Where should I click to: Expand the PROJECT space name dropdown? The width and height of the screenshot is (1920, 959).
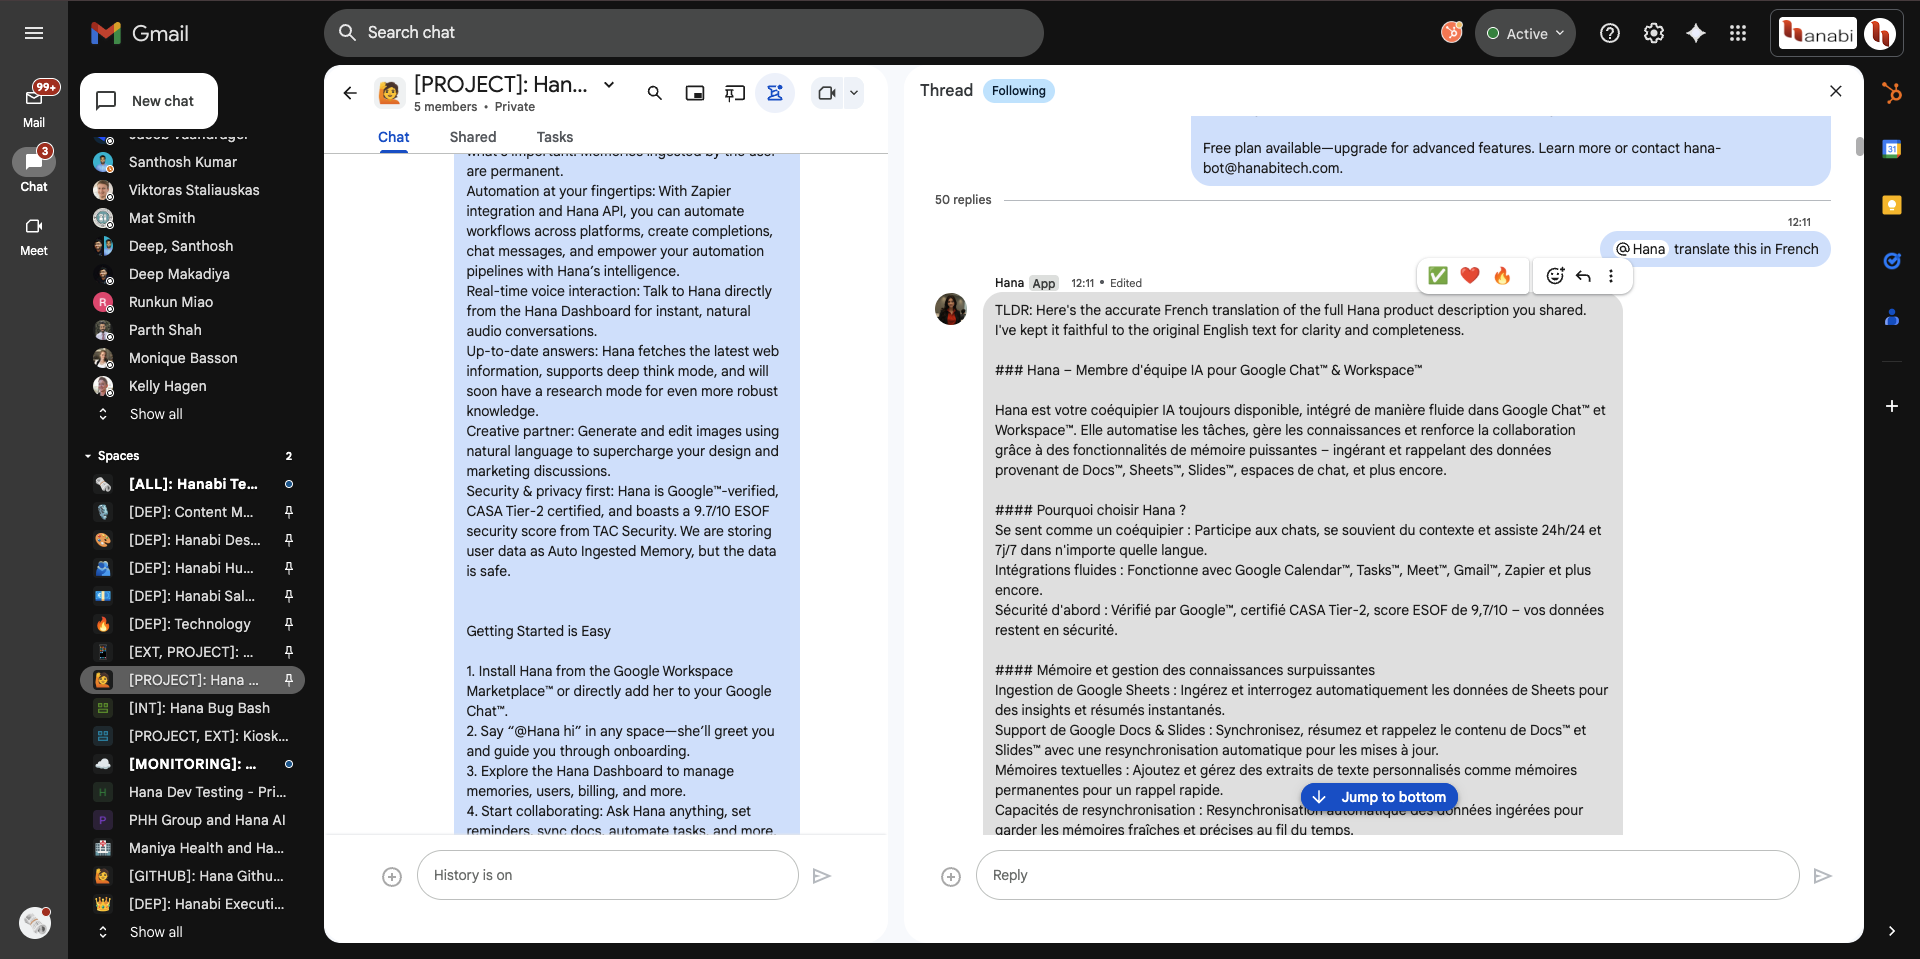click(x=609, y=85)
